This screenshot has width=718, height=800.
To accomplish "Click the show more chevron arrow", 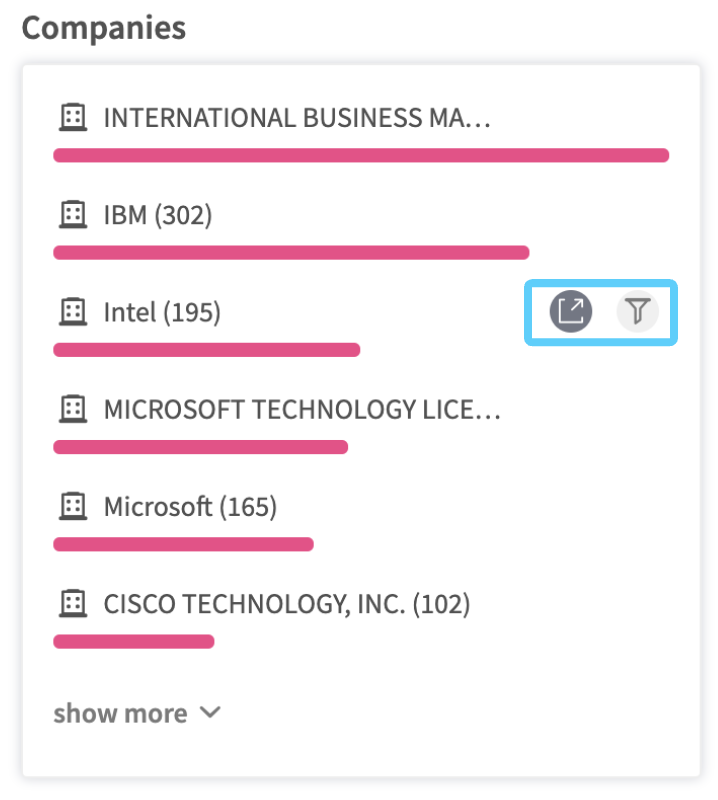I will 210,713.
